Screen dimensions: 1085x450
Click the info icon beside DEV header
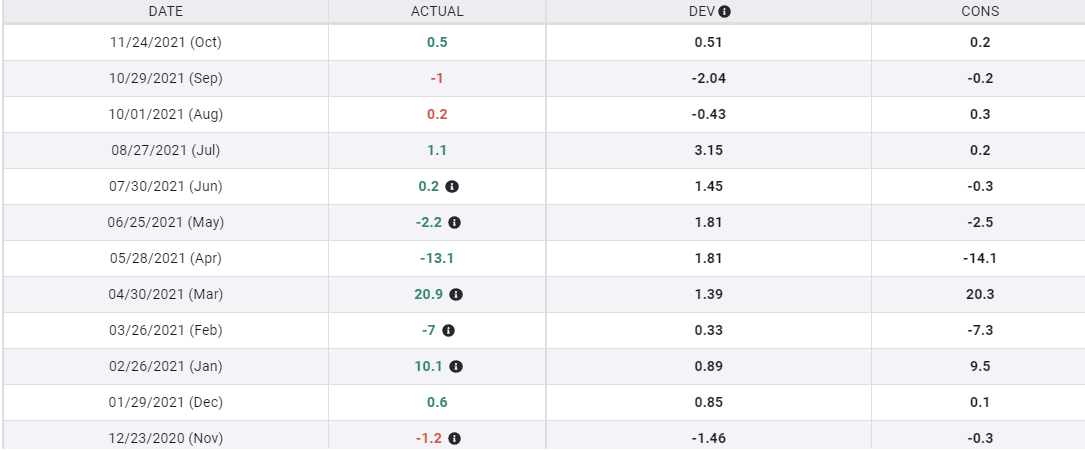[x=725, y=12]
